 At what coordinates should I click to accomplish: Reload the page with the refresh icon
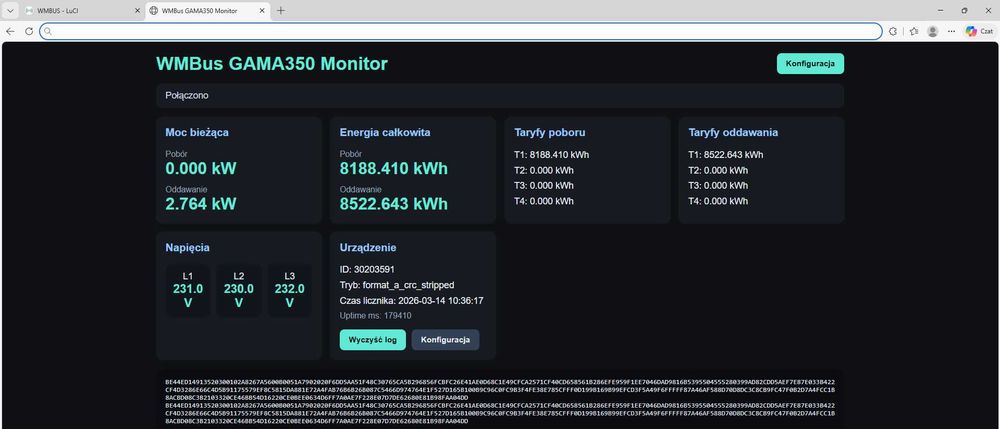(x=29, y=31)
